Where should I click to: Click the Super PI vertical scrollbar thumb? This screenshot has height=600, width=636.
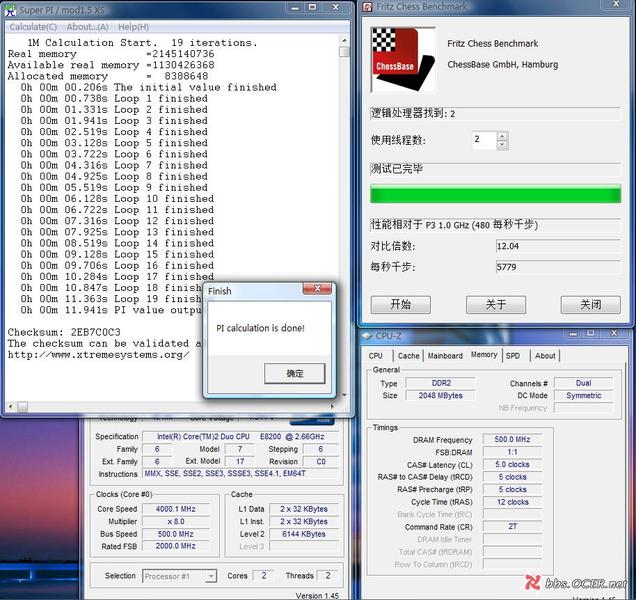[344, 52]
